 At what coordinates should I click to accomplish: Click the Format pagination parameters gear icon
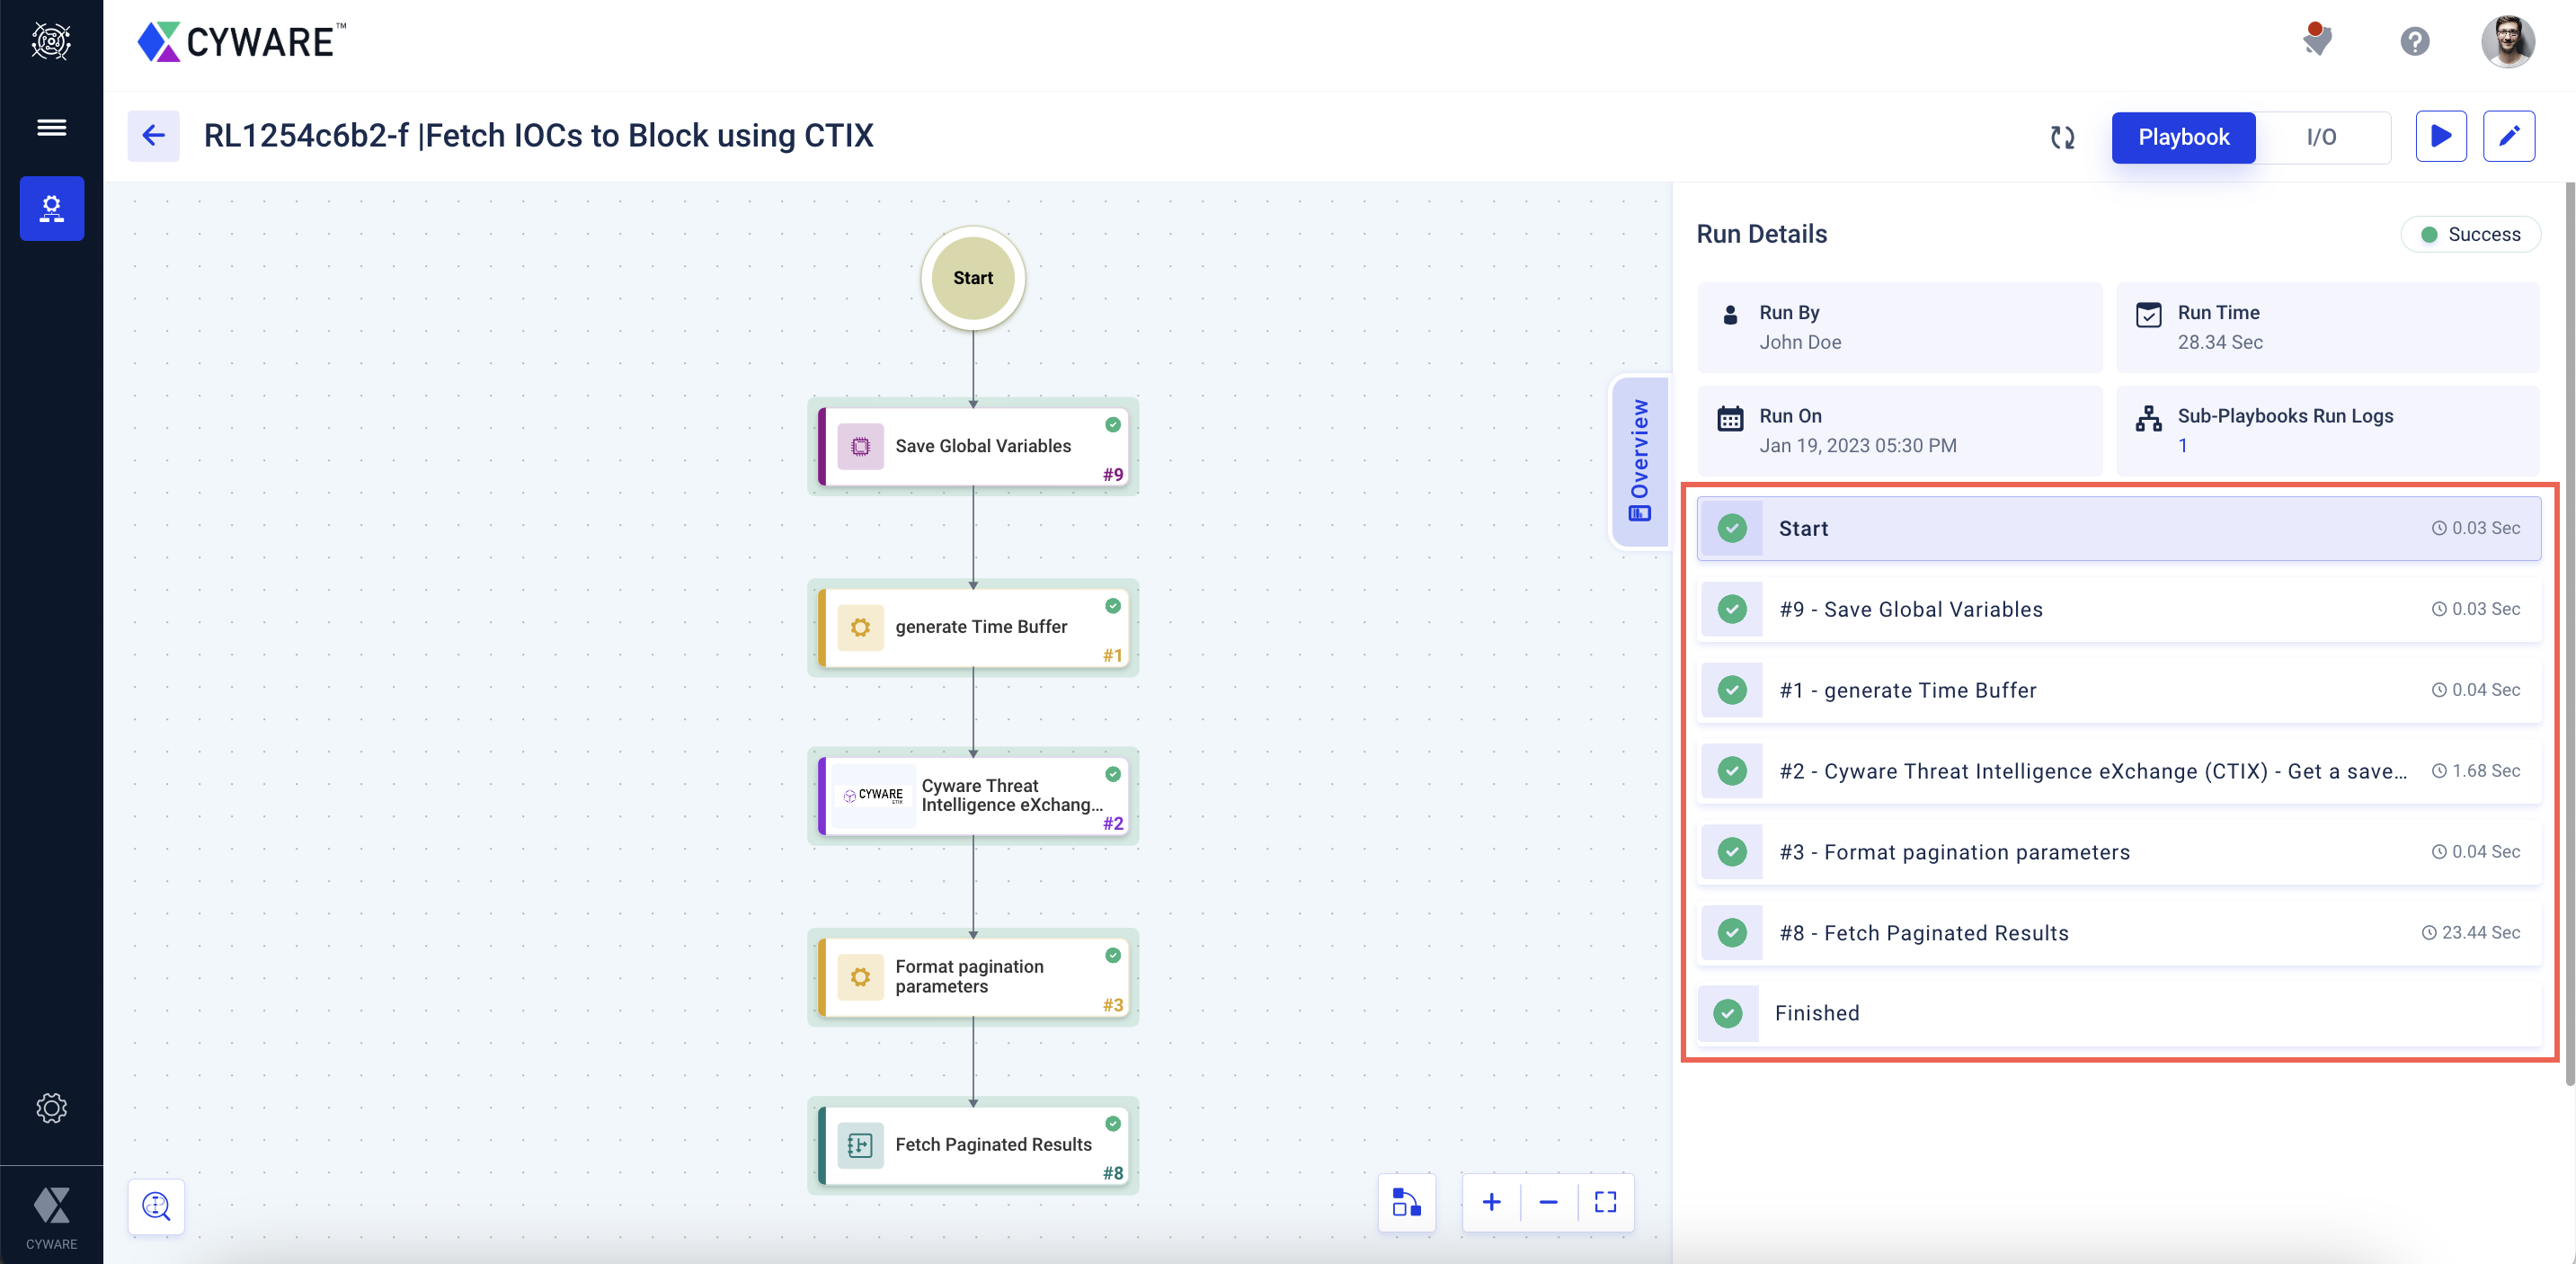(860, 976)
